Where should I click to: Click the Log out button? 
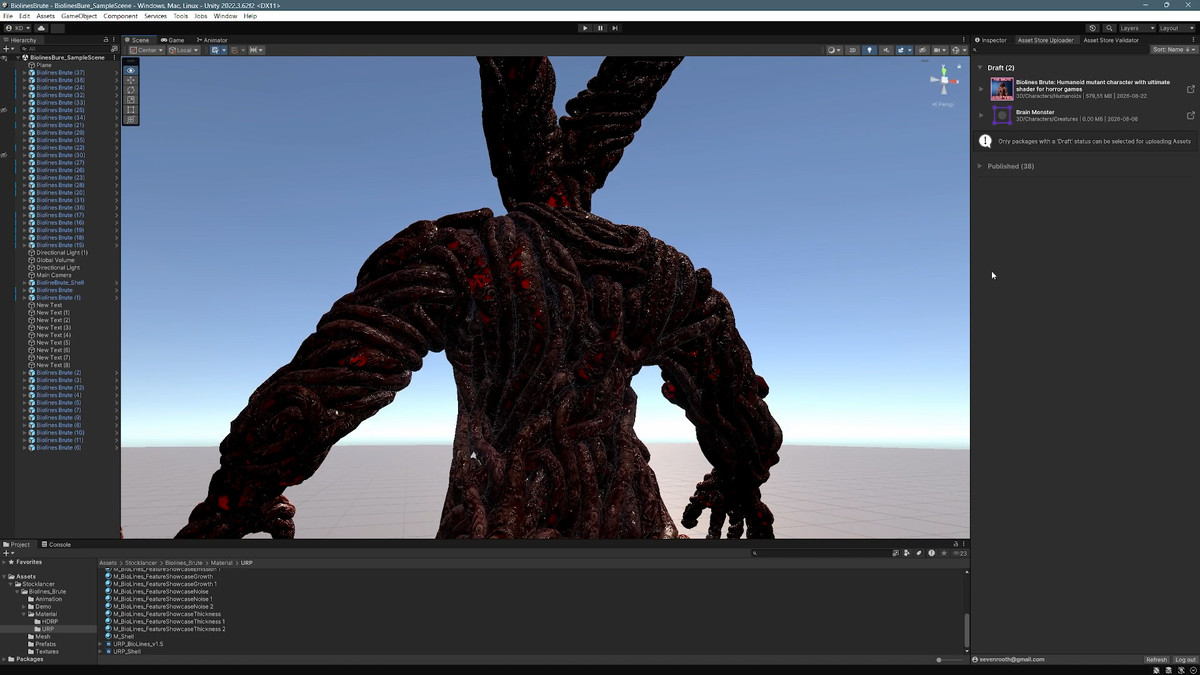click(x=1185, y=660)
